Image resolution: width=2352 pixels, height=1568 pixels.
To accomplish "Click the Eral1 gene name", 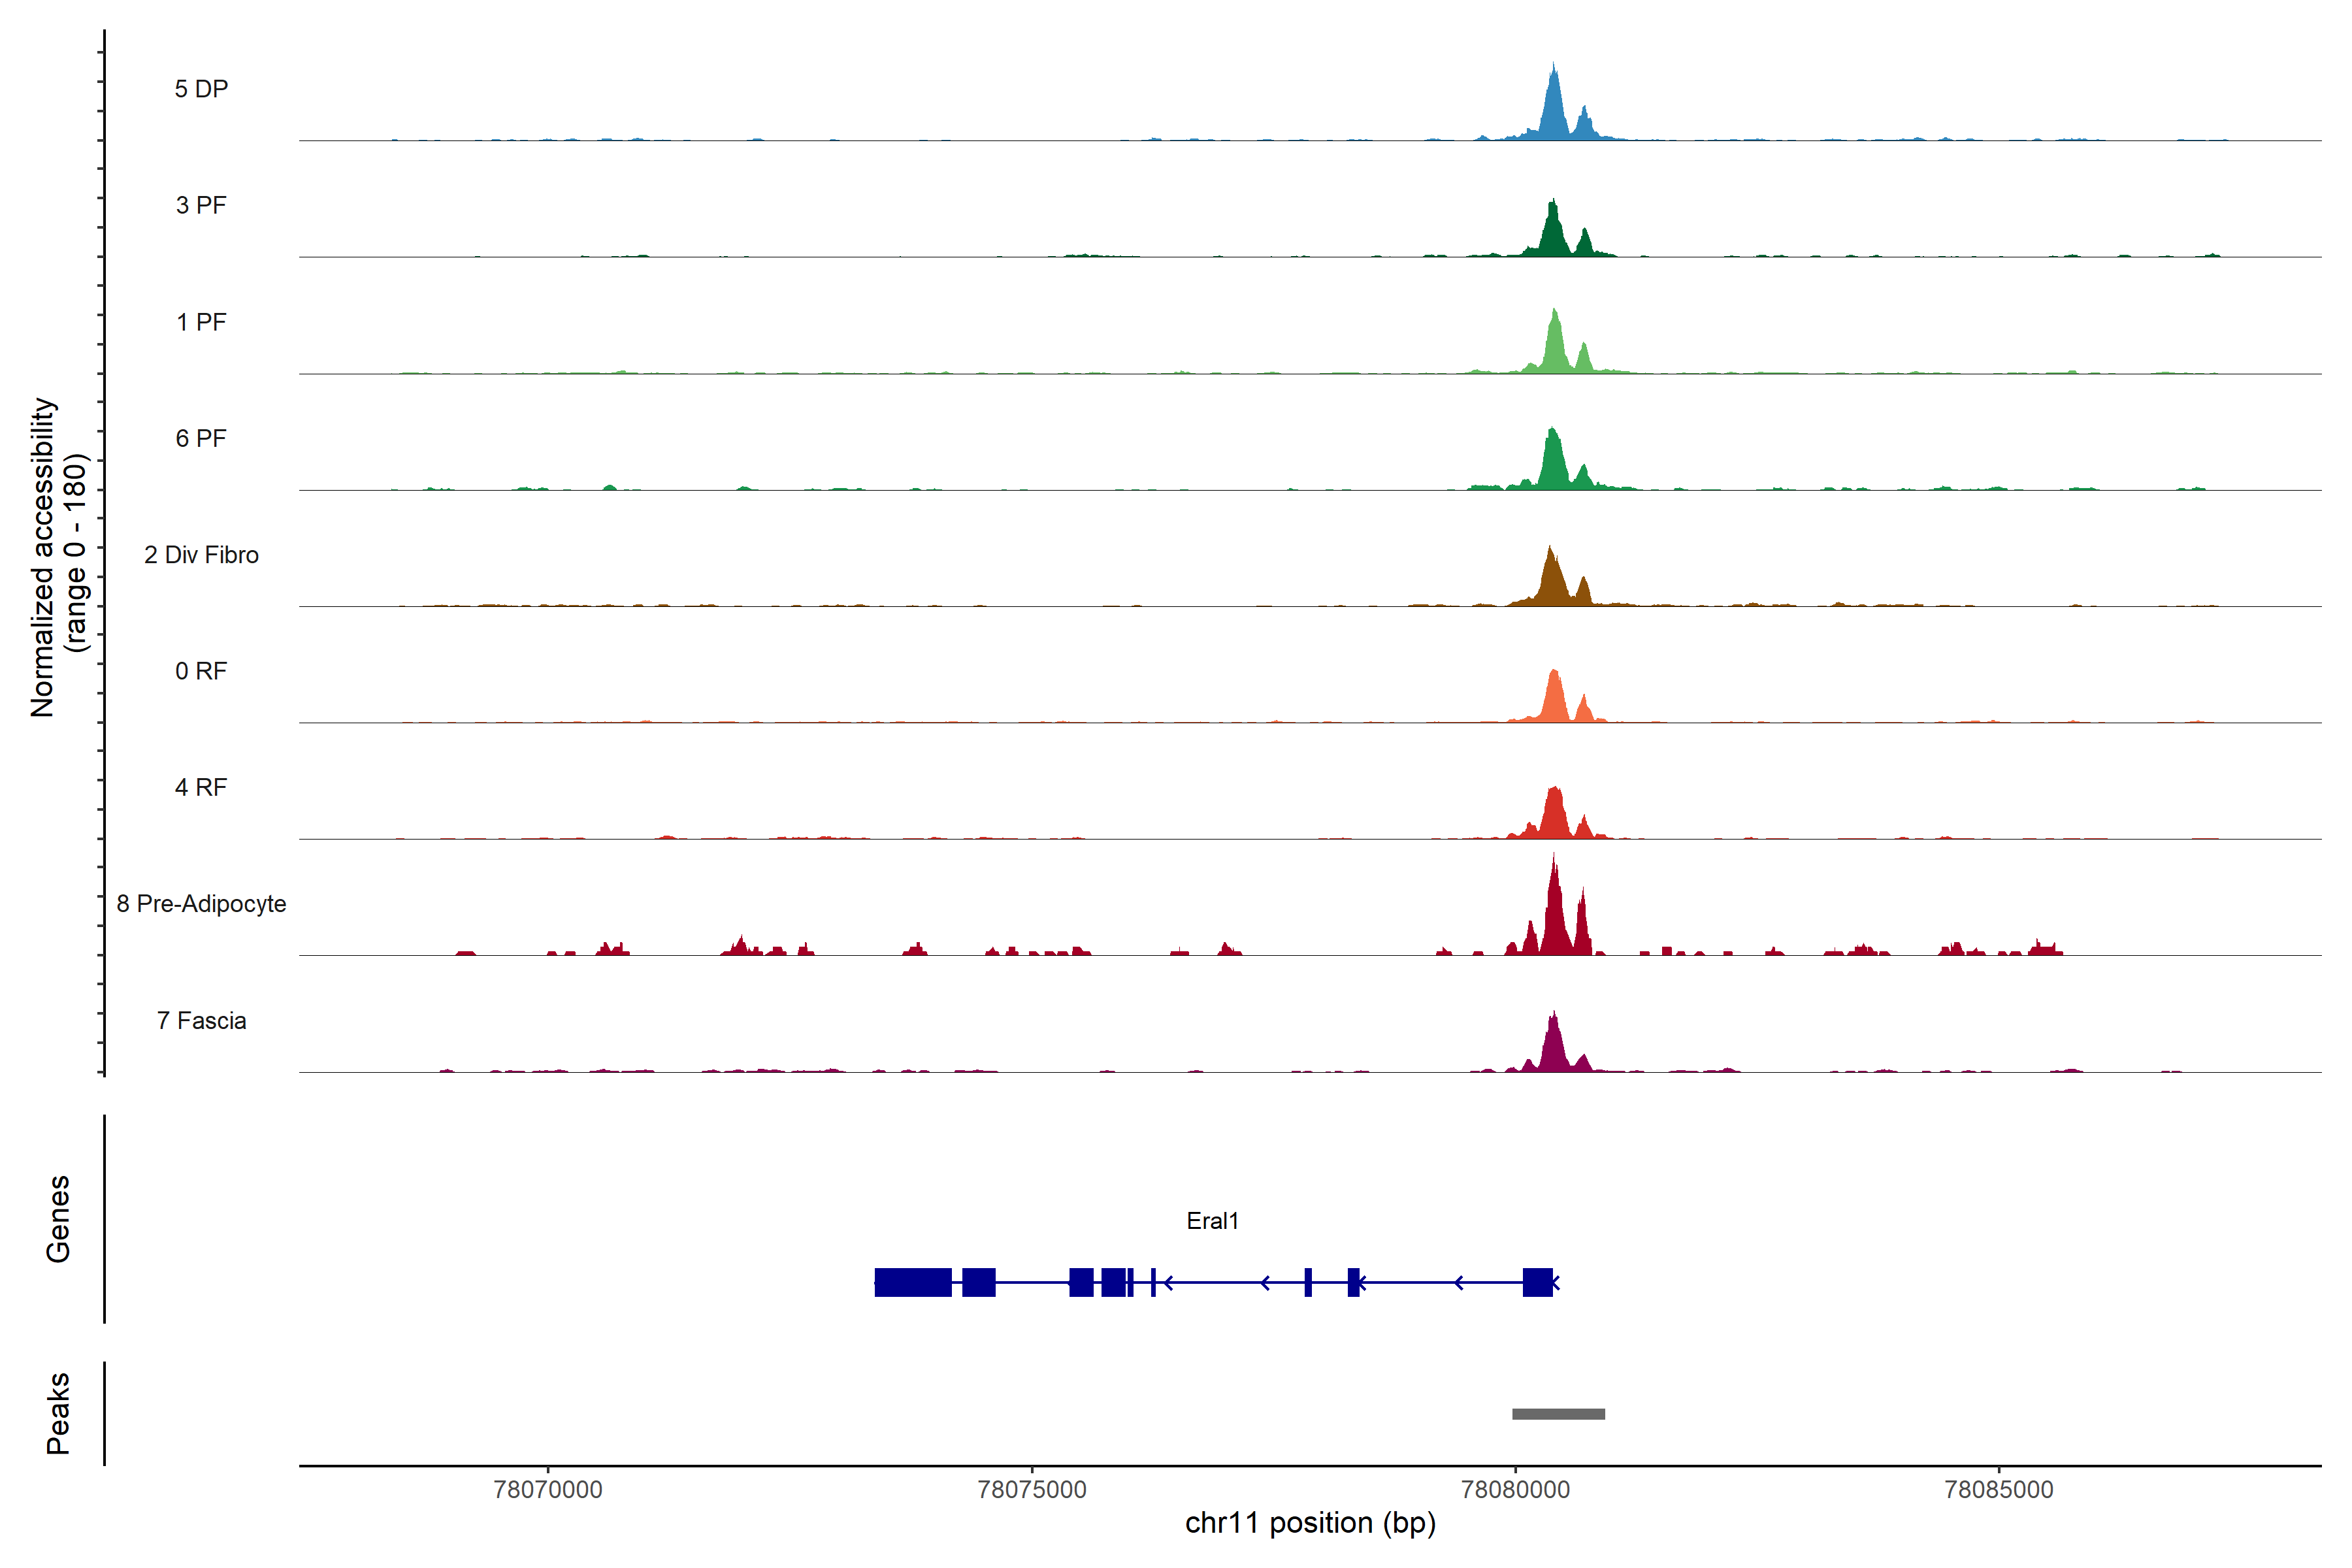I will click(x=1212, y=1221).
